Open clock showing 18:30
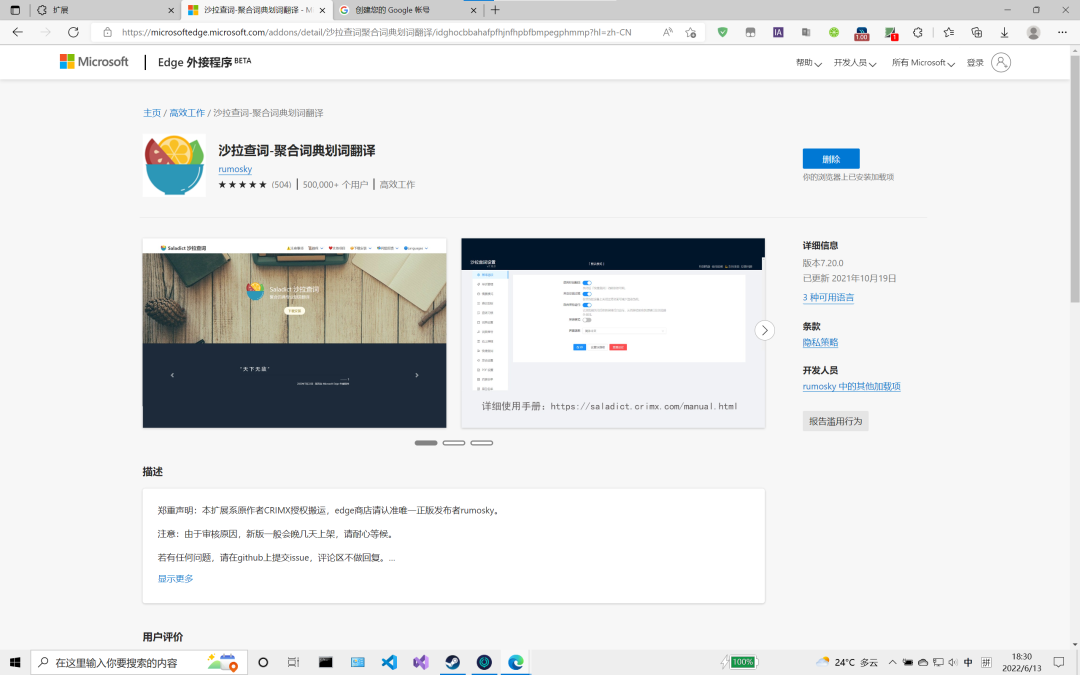Viewport: 1080px width, 675px height. [1022, 662]
